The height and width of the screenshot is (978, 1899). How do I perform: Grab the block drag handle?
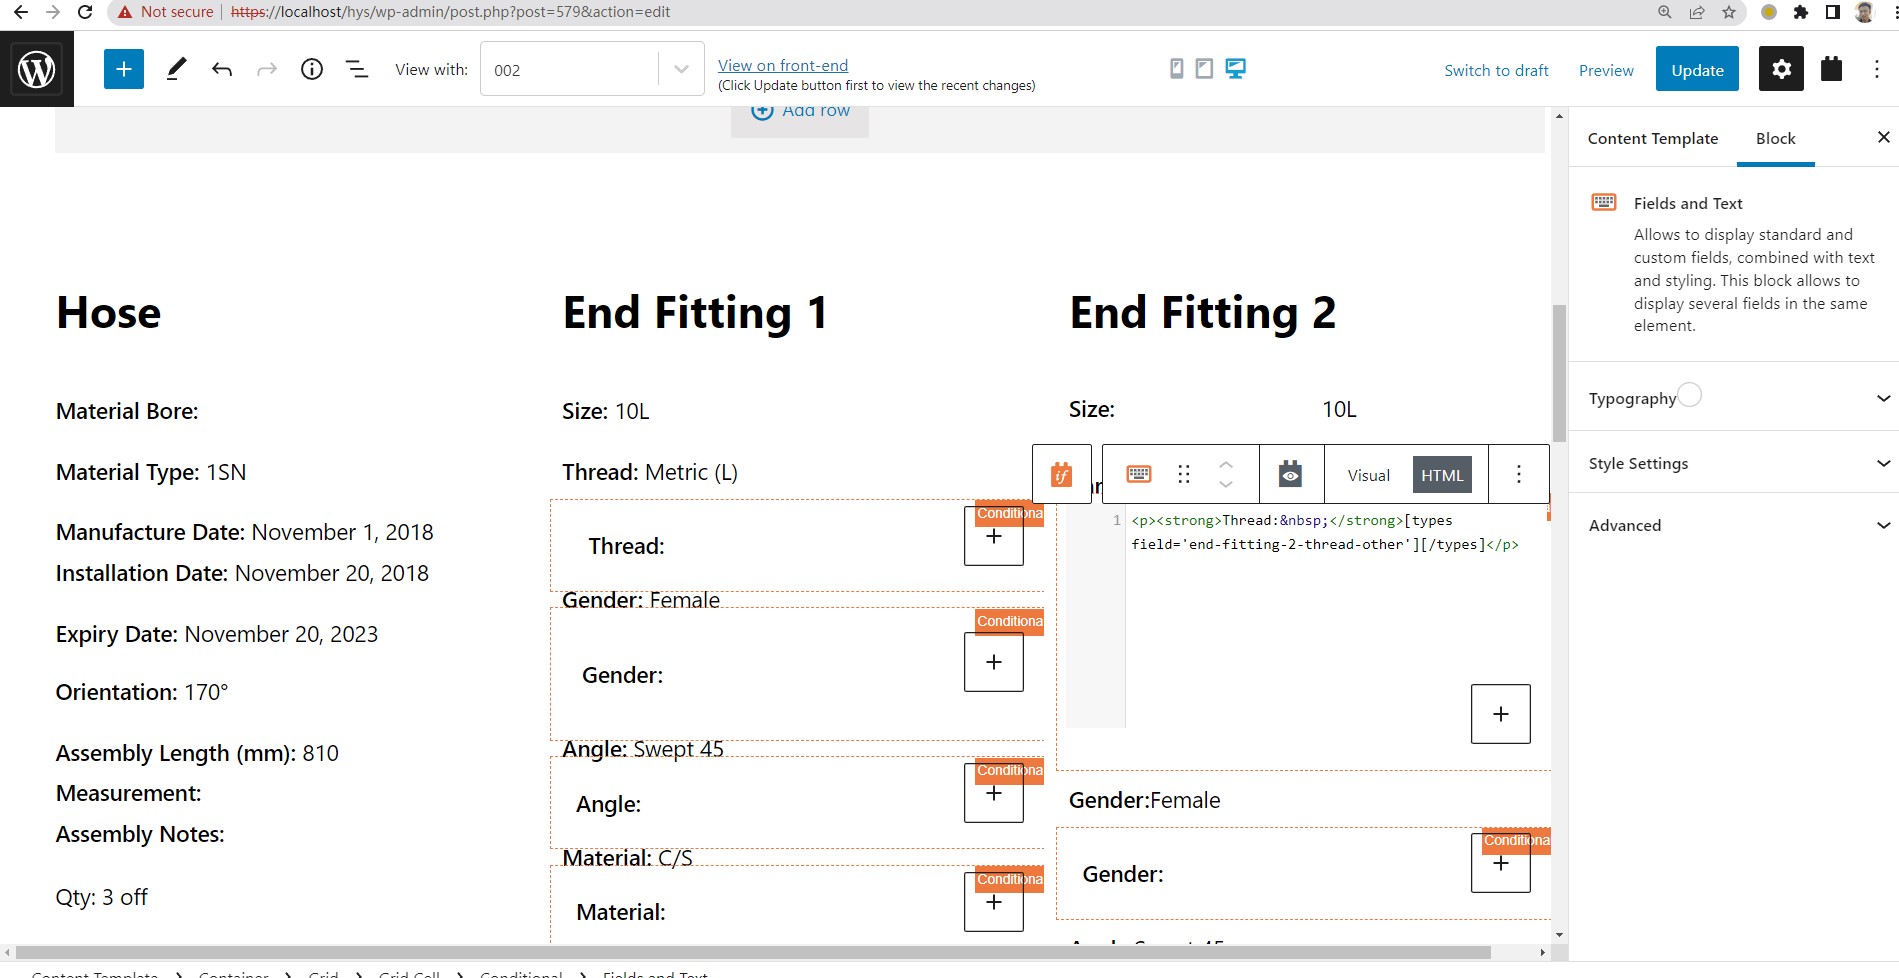click(1184, 474)
